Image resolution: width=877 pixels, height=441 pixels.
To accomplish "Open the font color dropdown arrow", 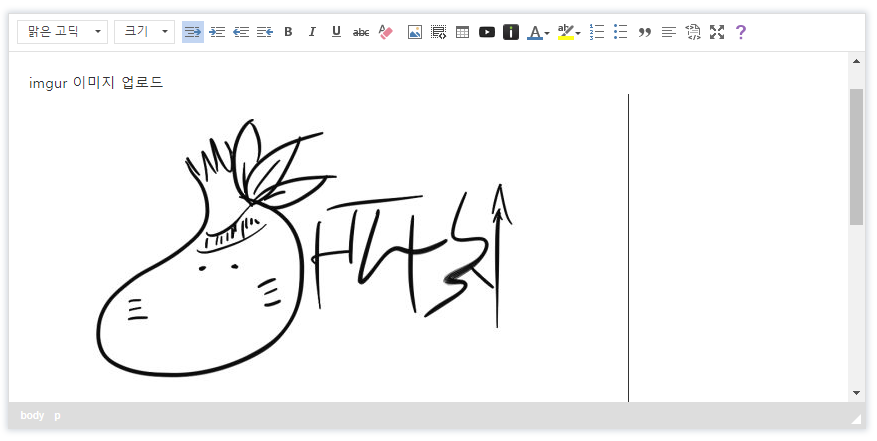I will [547, 33].
